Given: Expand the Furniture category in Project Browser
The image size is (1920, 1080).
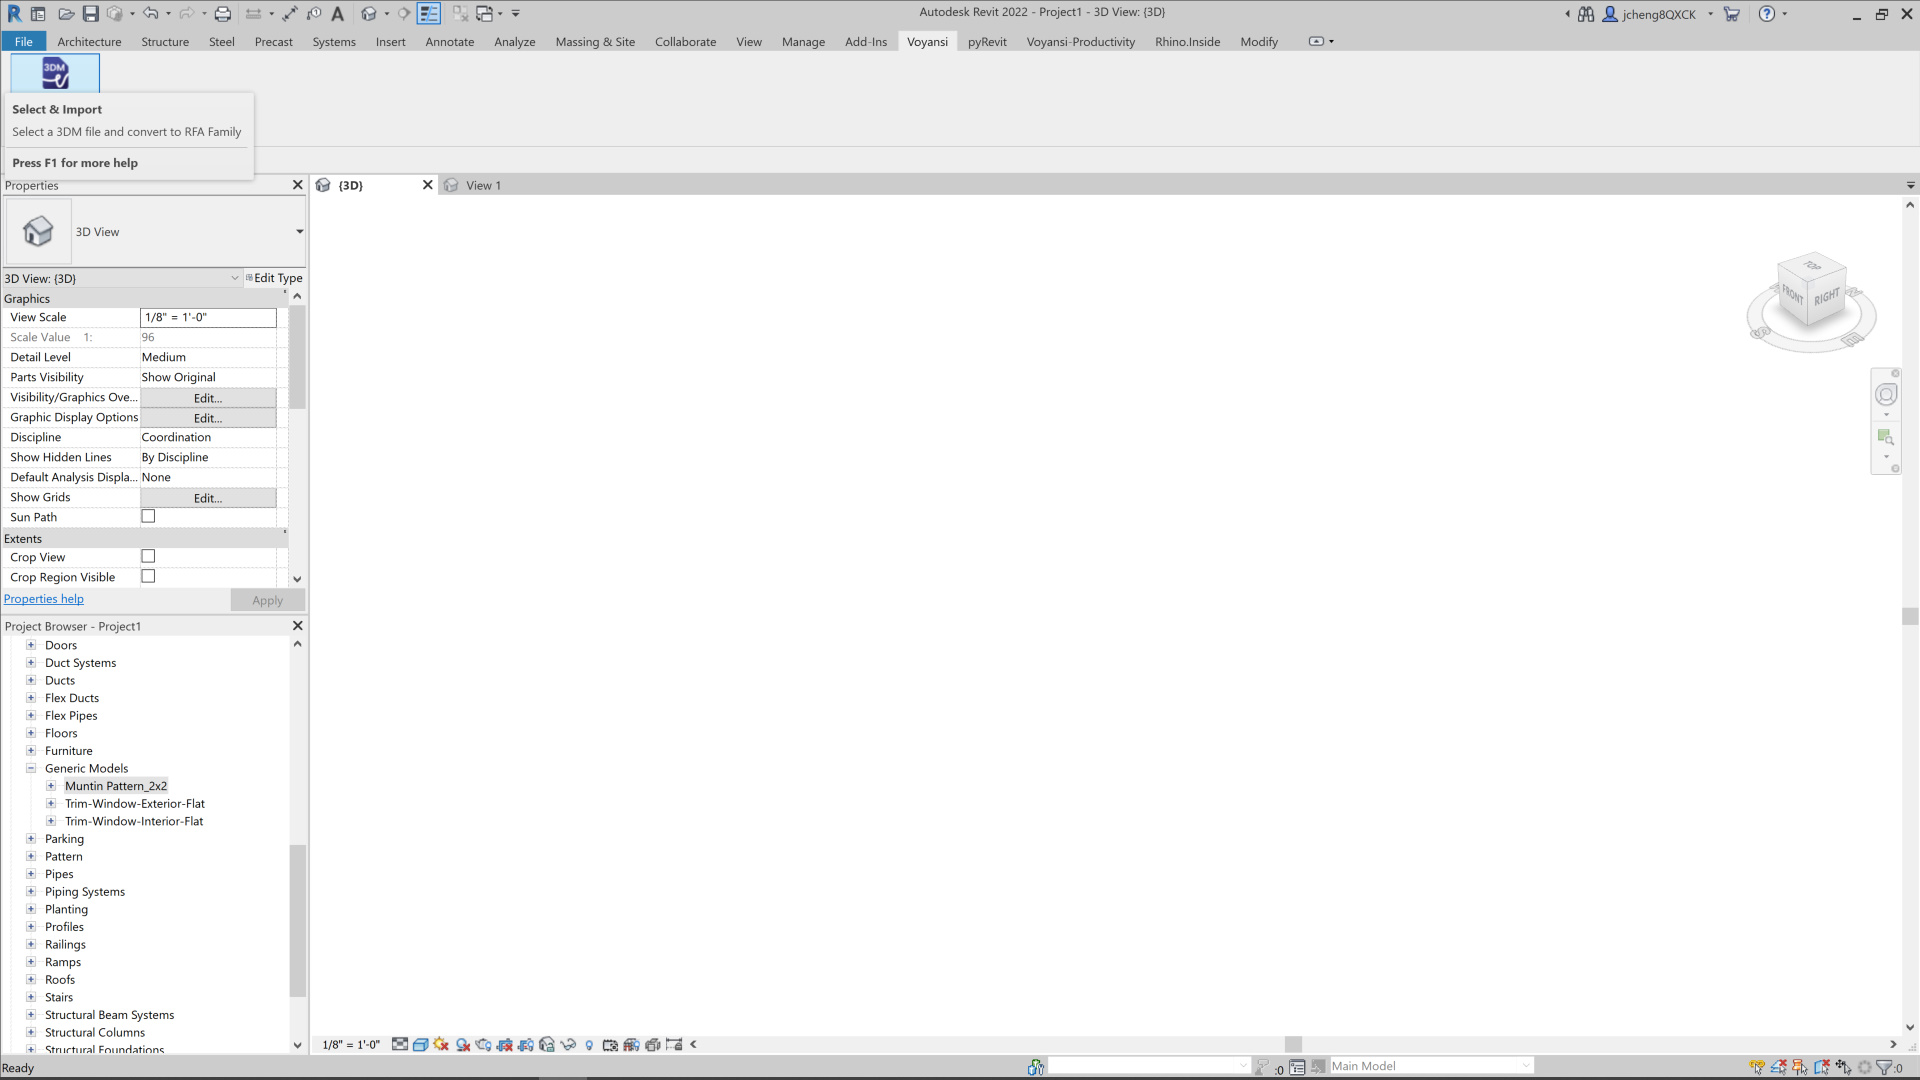Looking at the screenshot, I should coord(31,751).
